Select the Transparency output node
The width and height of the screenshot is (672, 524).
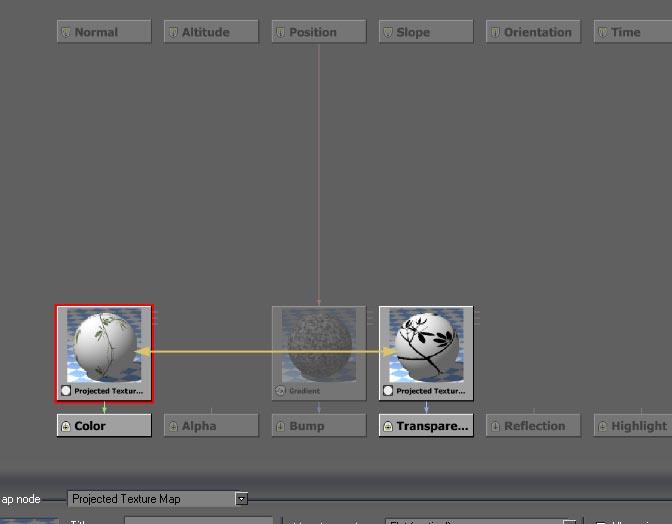426,426
